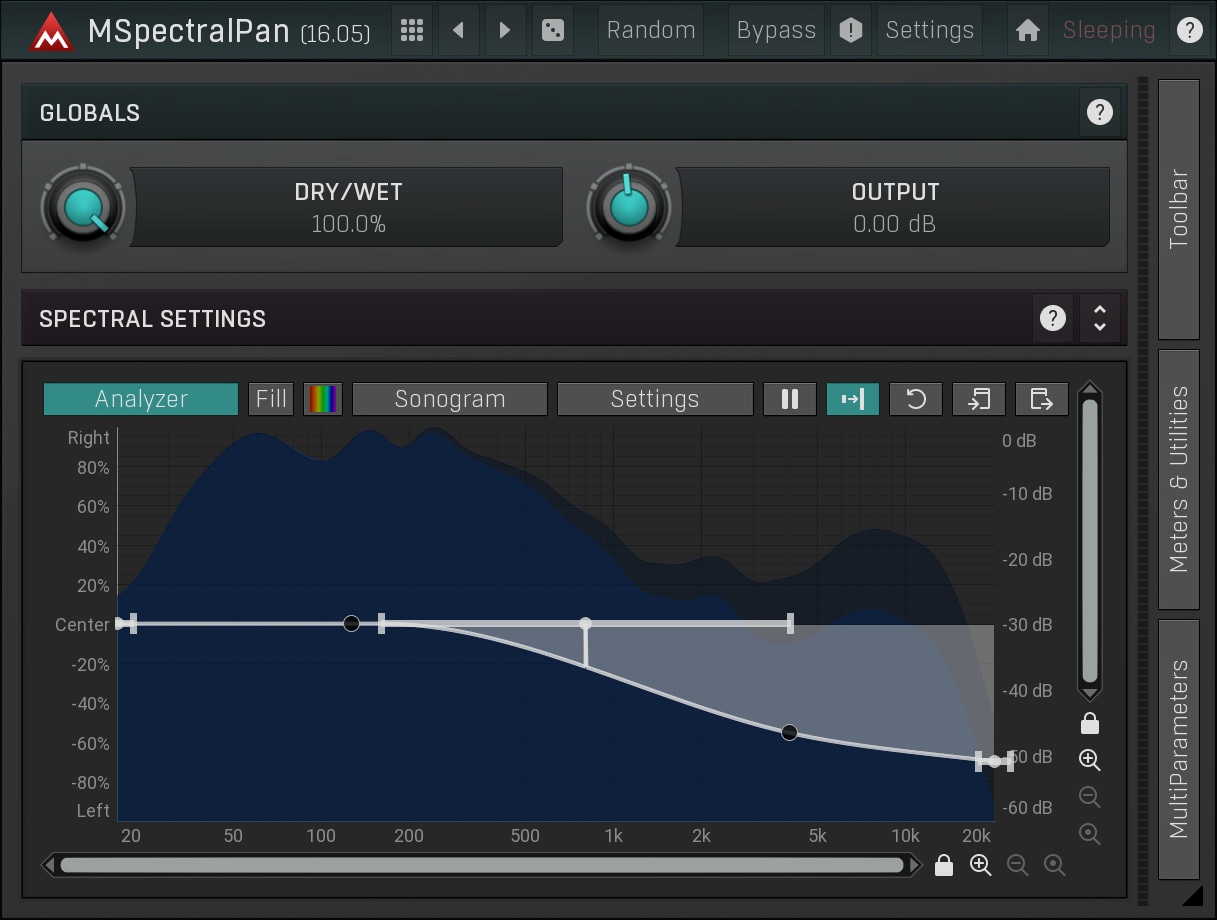The image size is (1217, 920).
Task: Click the -30 dB scale label
Action: (1027, 624)
